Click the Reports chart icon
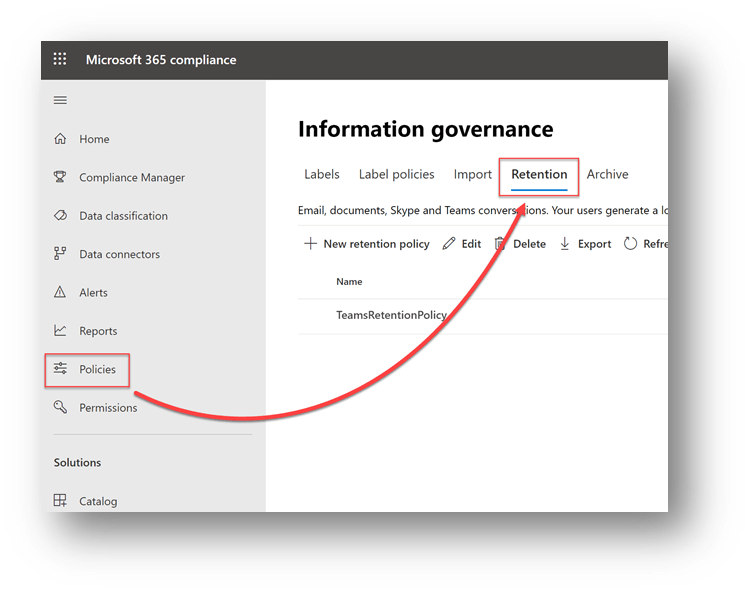This screenshot has width=751, height=595. 60,331
